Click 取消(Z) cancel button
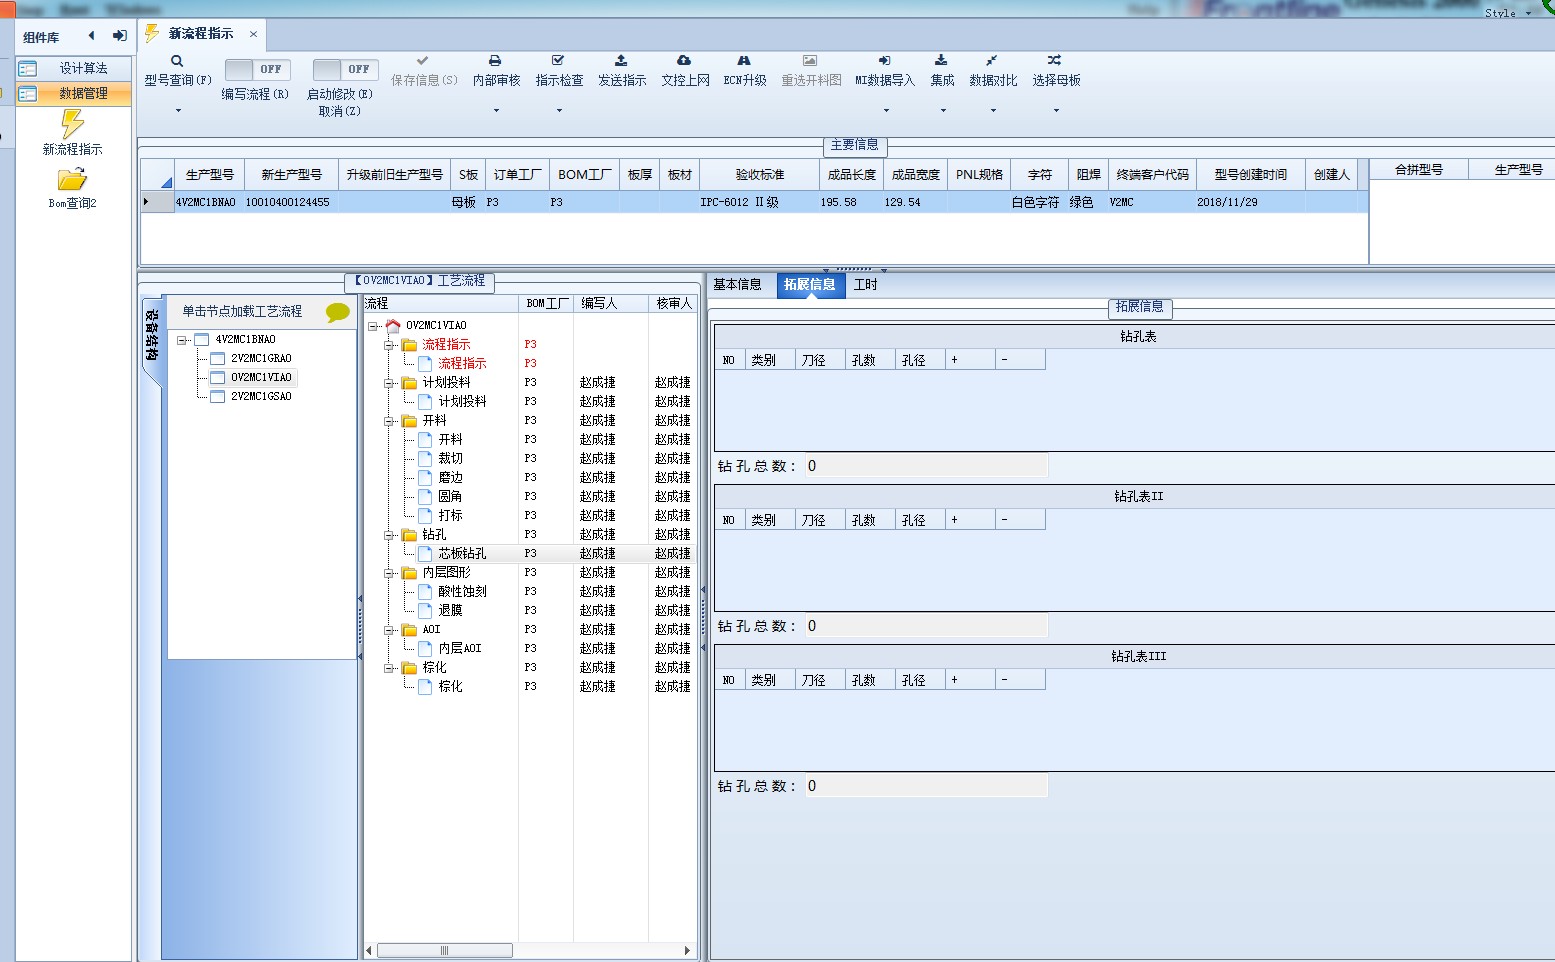Screen dimensions: 1555x962 tap(340, 111)
